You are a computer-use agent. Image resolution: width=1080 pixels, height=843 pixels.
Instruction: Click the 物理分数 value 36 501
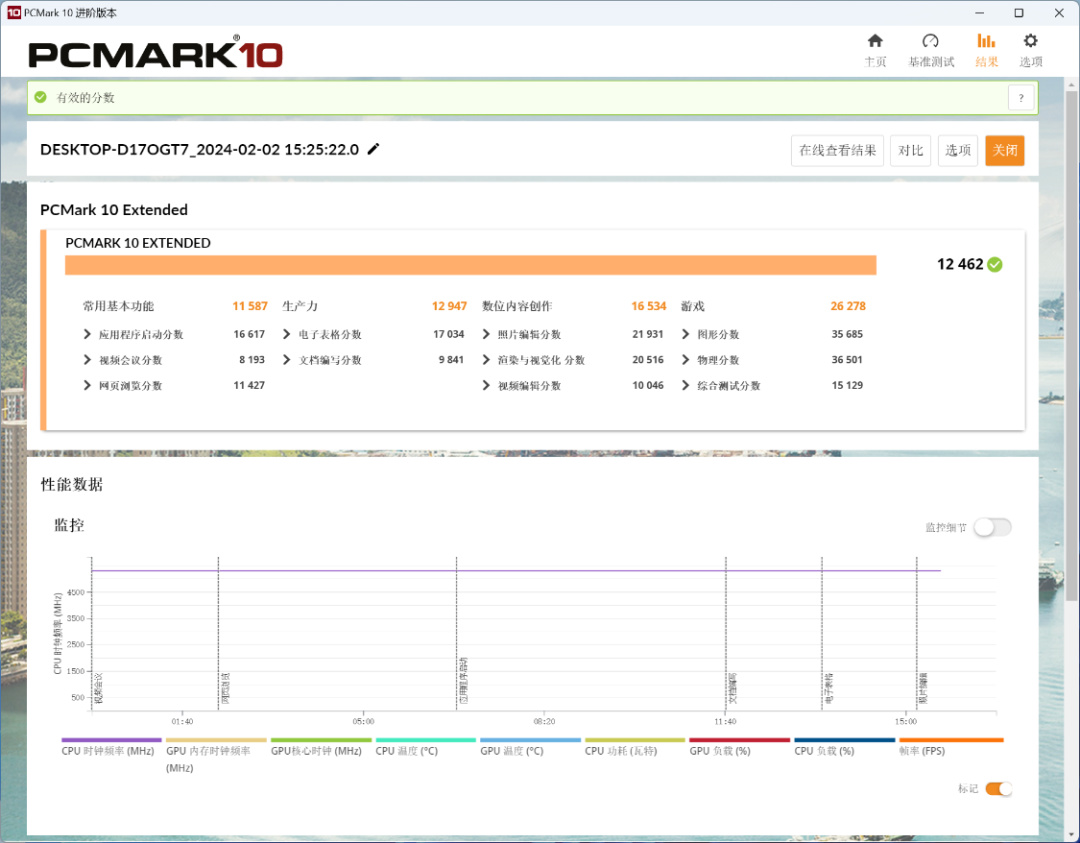click(847, 360)
